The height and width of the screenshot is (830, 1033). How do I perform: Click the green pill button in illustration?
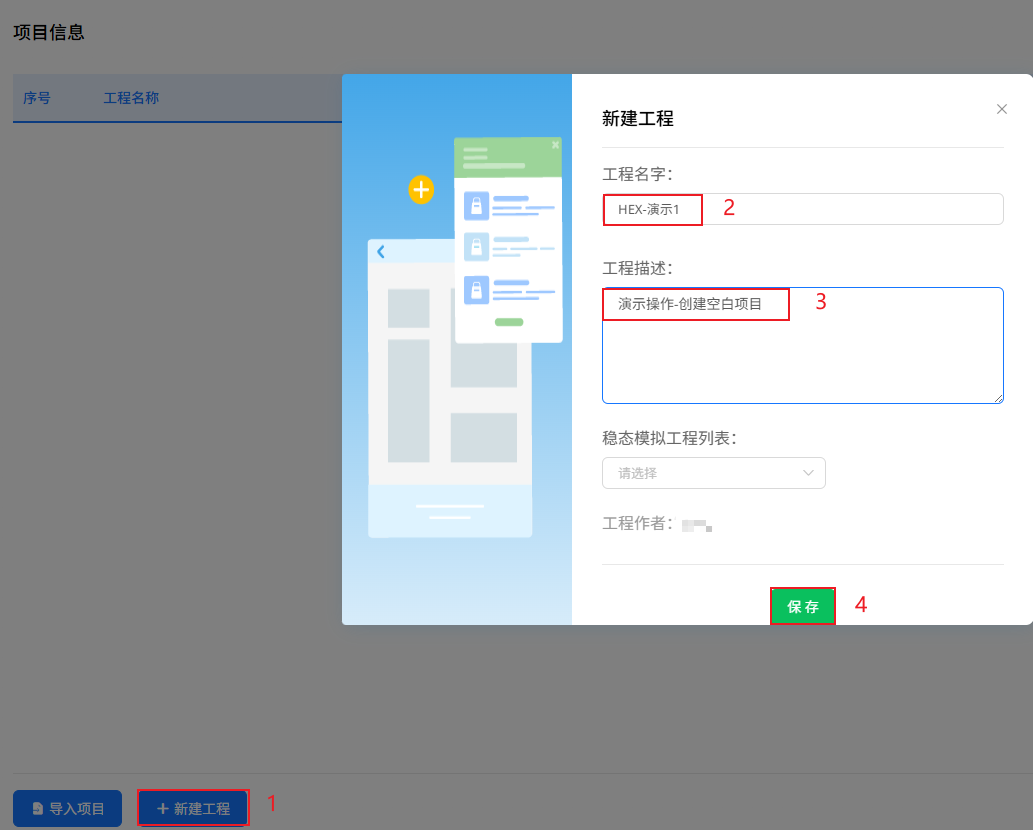pos(509,322)
